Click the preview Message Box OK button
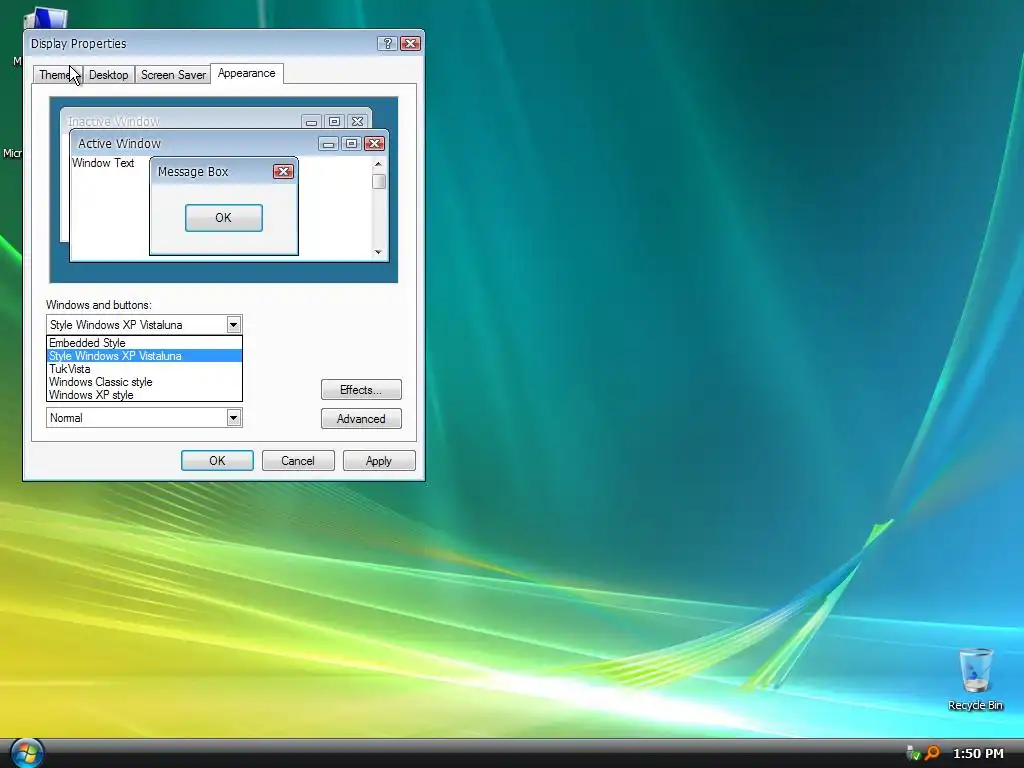This screenshot has height=768, width=1024. 224,217
